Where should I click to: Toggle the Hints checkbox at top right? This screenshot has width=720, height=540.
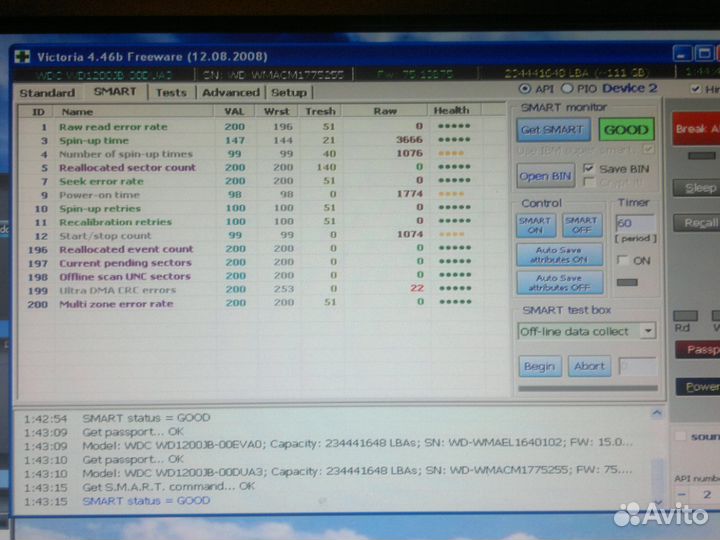point(696,89)
